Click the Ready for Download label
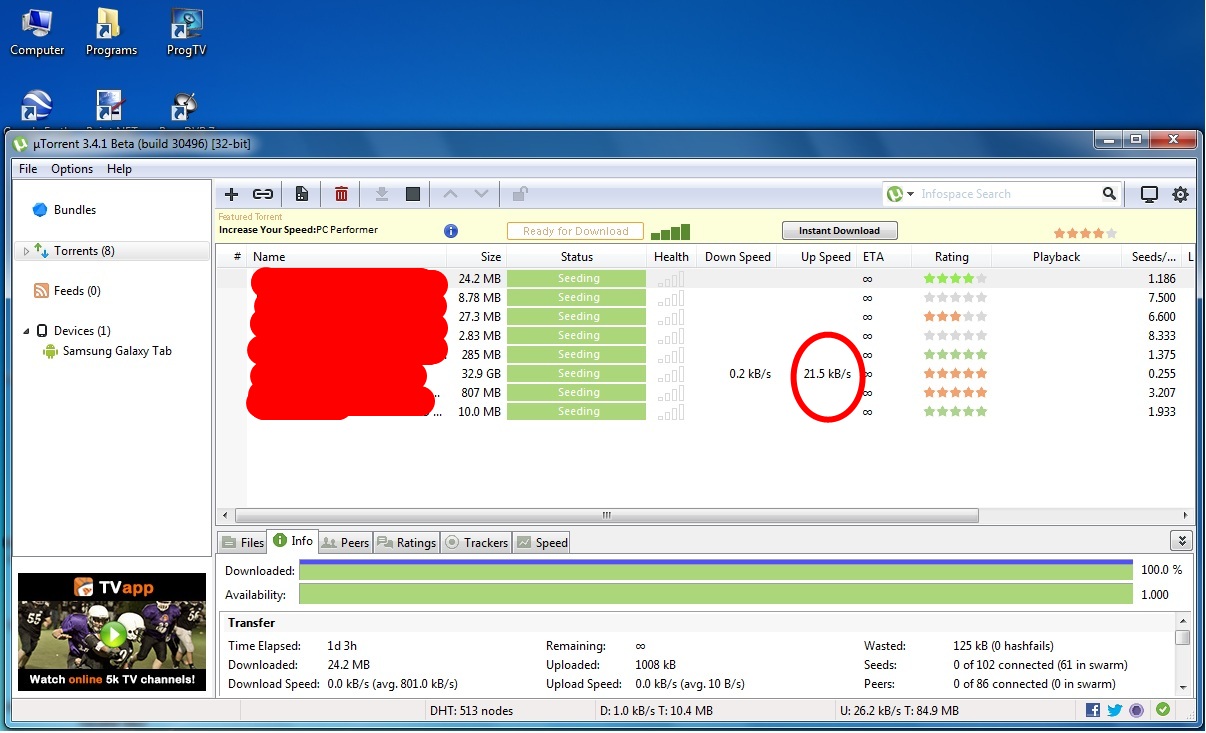The height and width of the screenshot is (733, 1206). coord(575,231)
